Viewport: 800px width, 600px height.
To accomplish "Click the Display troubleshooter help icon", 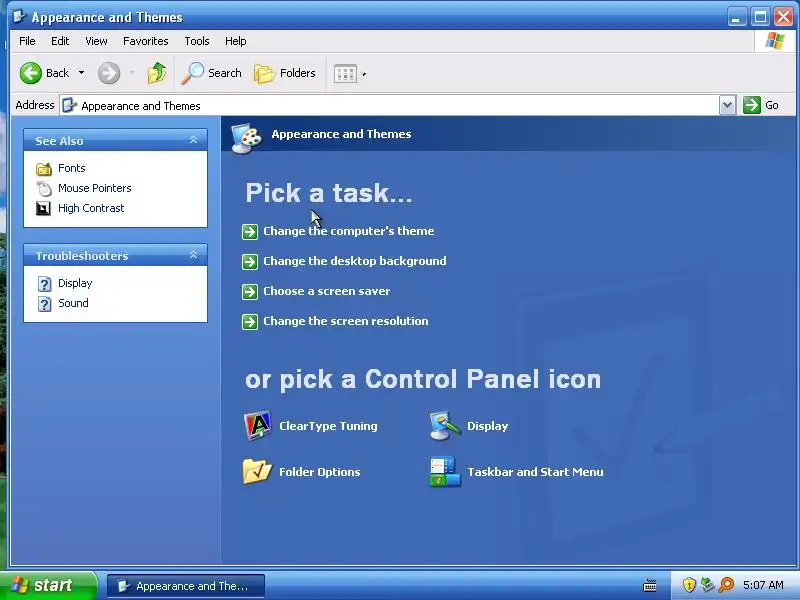I will click(x=44, y=284).
